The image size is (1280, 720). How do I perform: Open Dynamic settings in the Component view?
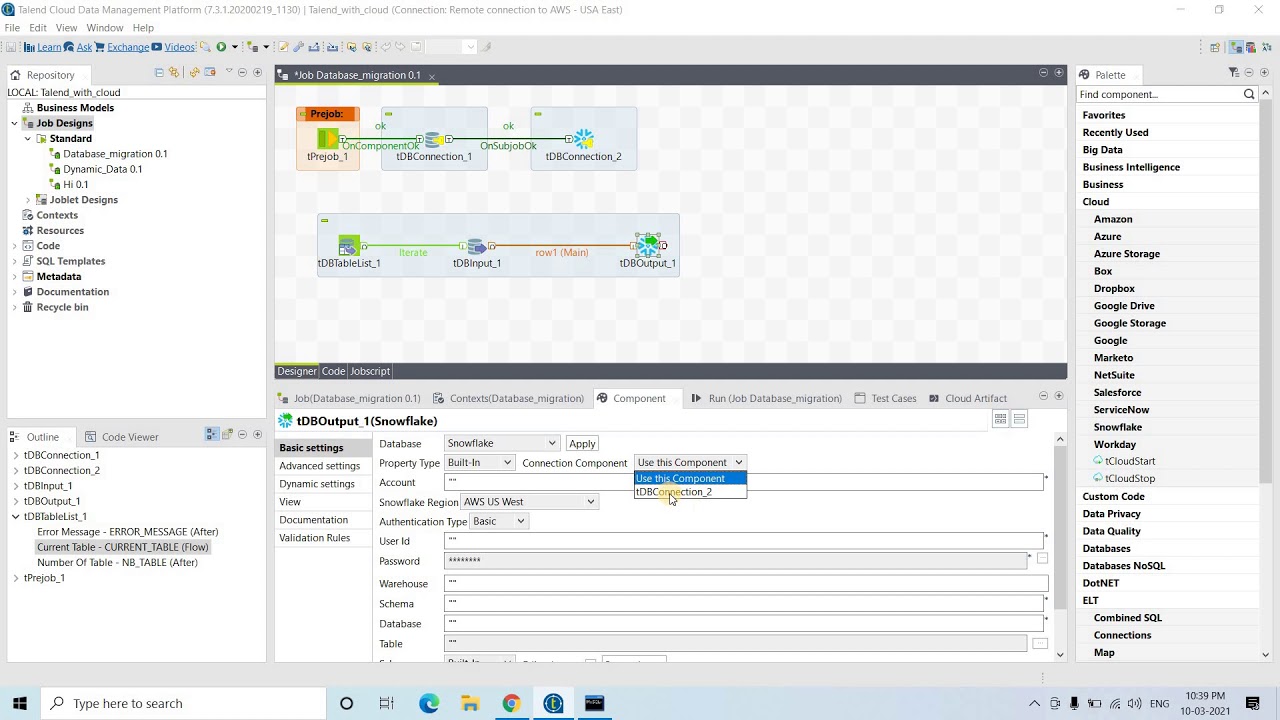316,484
